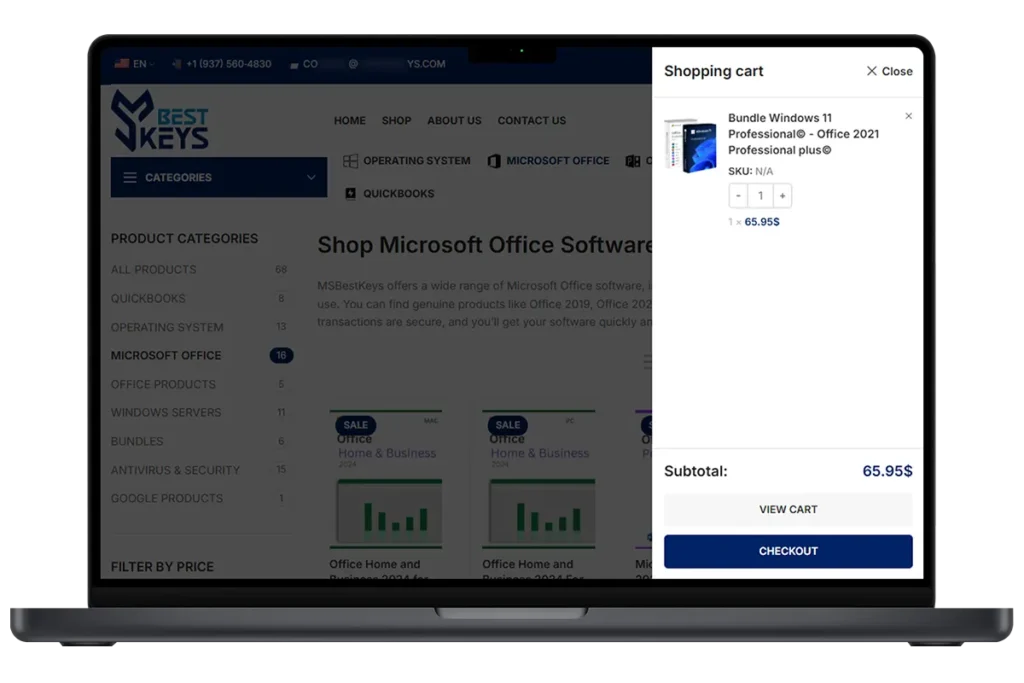Select Windows Servers product category
The image size is (1024, 683).
point(166,413)
